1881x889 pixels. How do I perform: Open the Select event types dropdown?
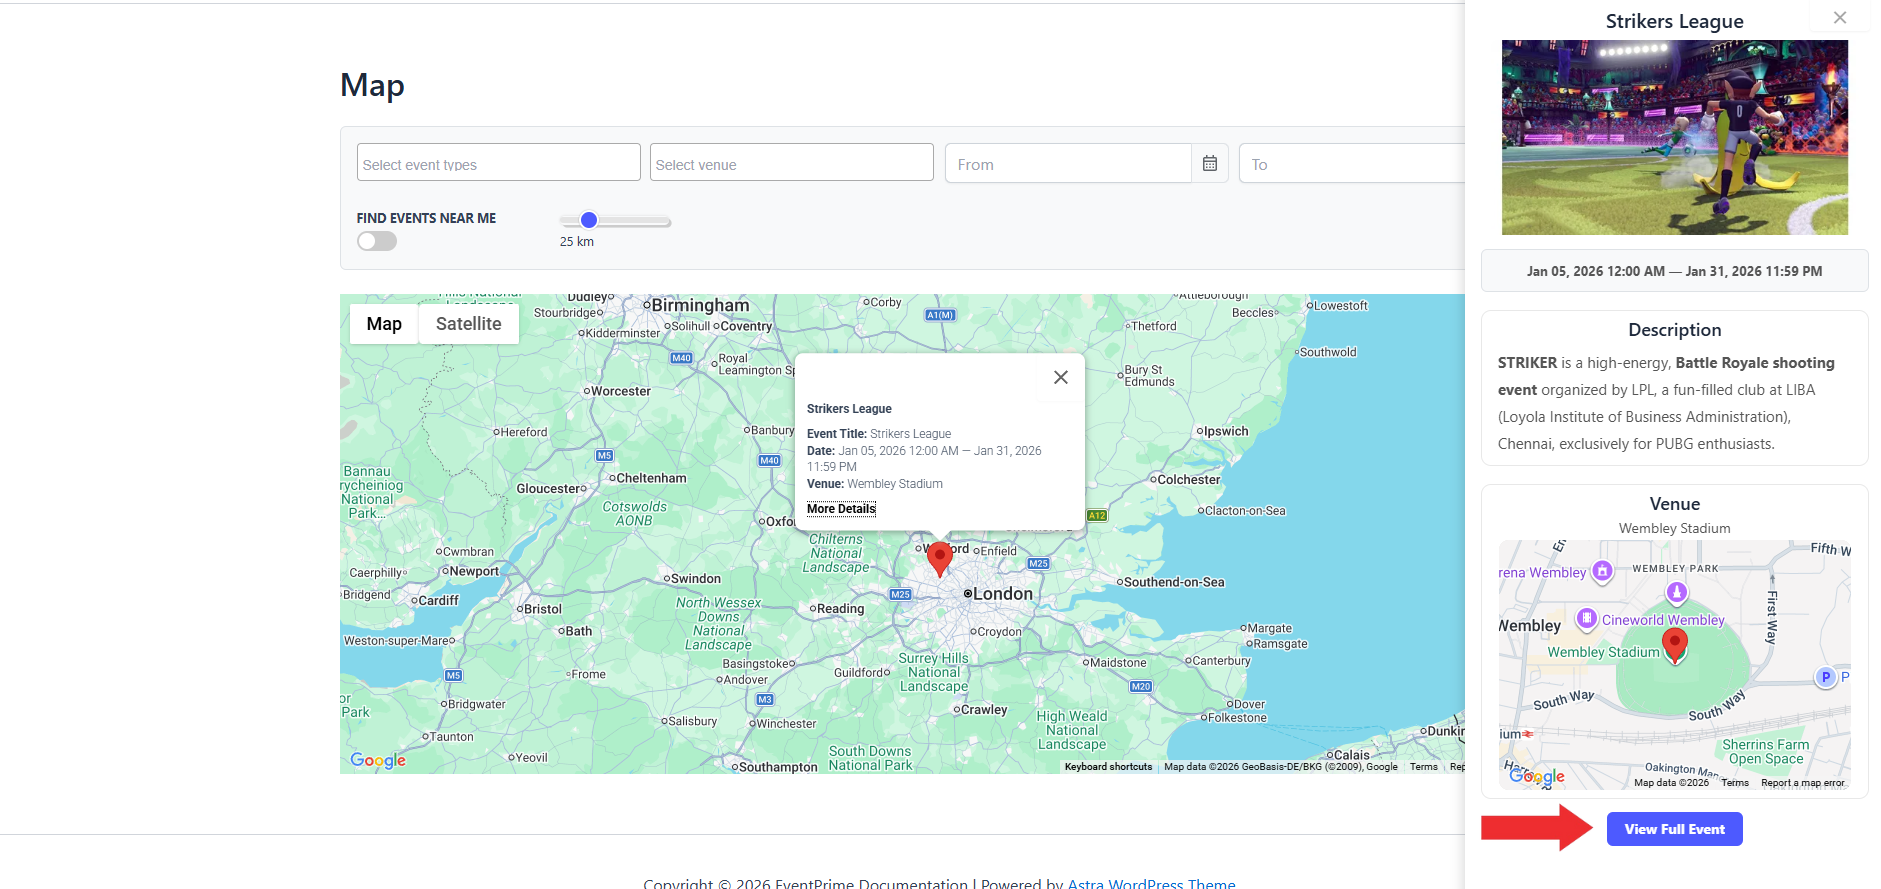coord(498,163)
